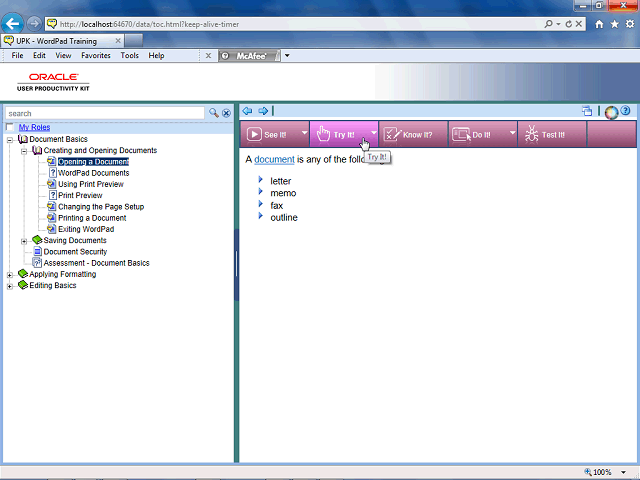Open a new browser tab

(x=133, y=41)
